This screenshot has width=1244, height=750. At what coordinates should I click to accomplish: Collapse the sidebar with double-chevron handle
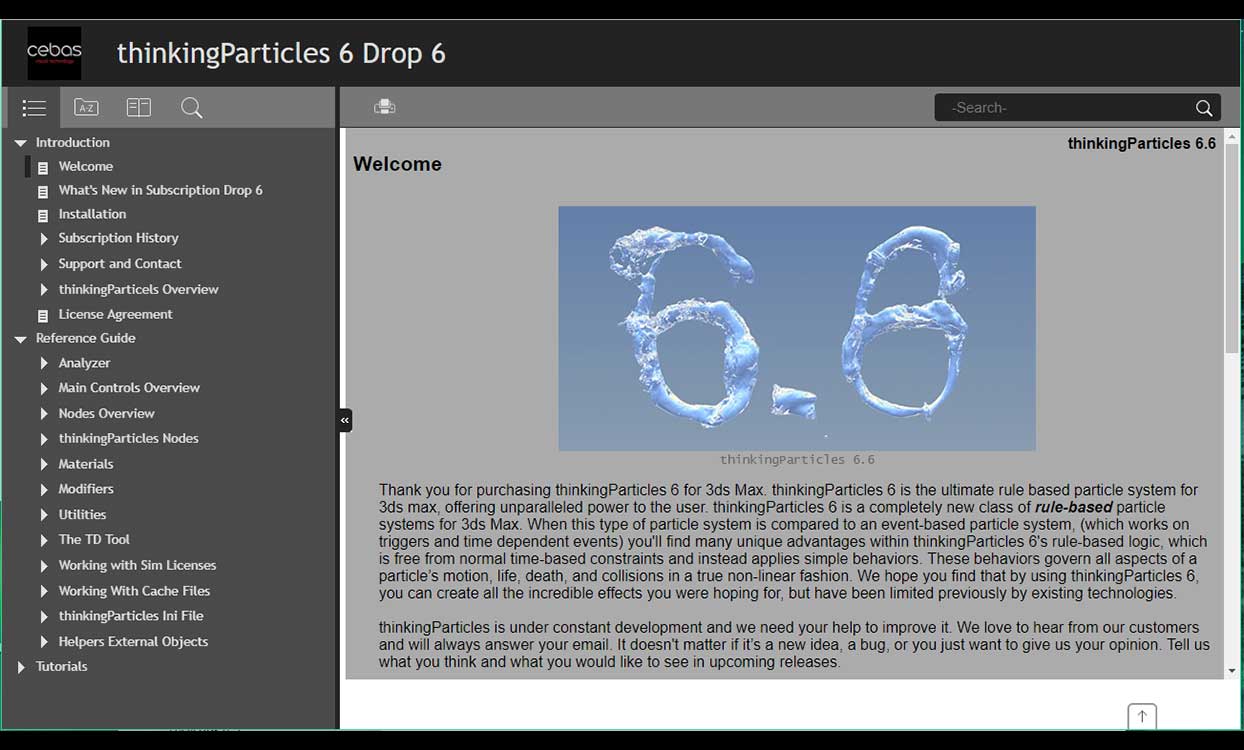345,420
